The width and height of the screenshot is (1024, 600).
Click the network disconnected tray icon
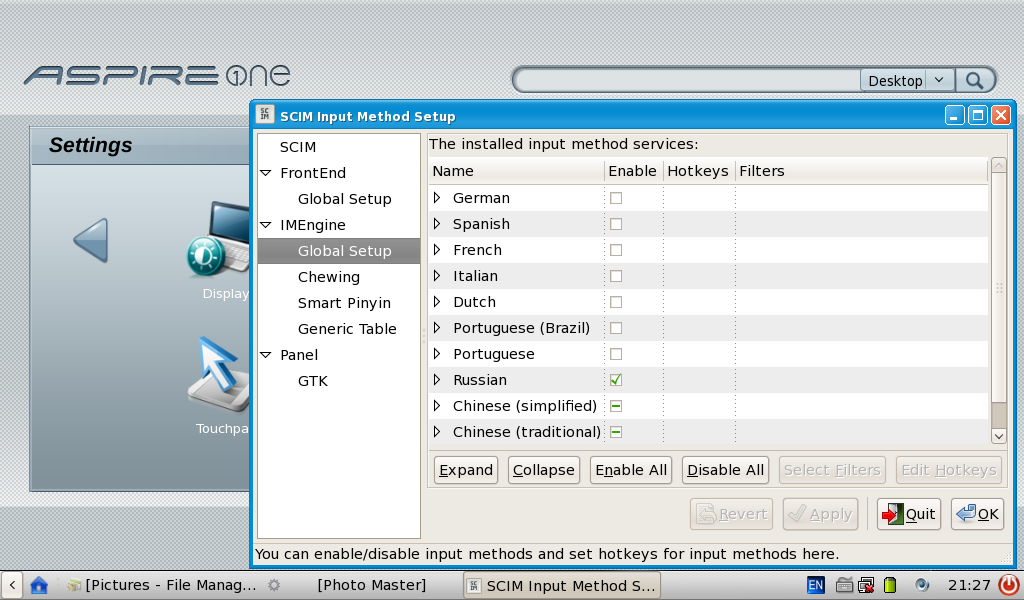[867, 585]
